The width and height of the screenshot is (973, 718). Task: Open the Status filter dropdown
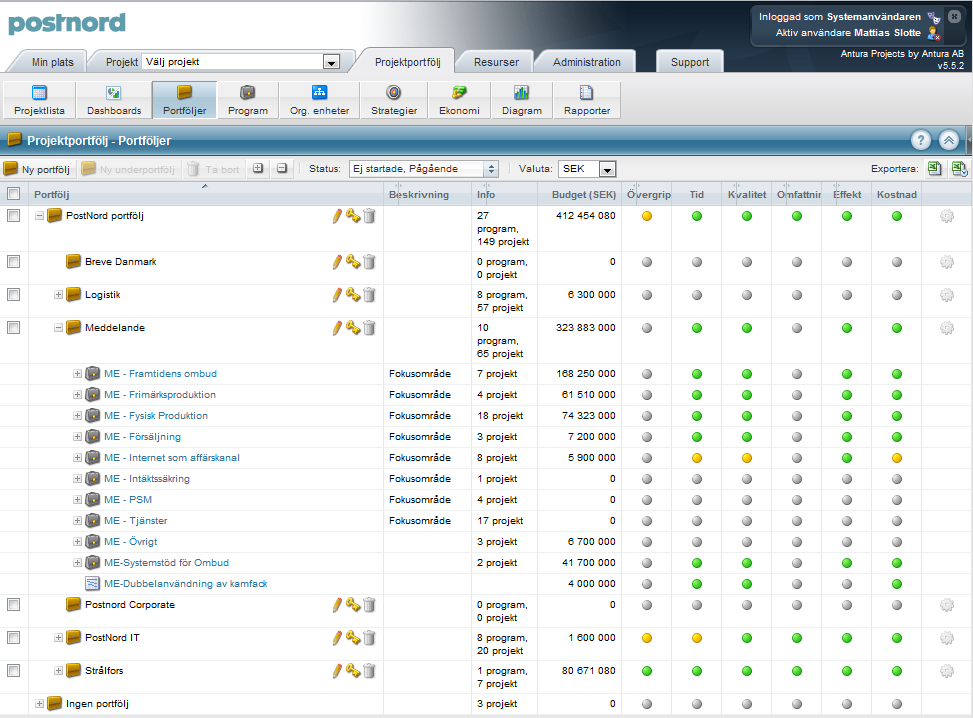point(424,169)
